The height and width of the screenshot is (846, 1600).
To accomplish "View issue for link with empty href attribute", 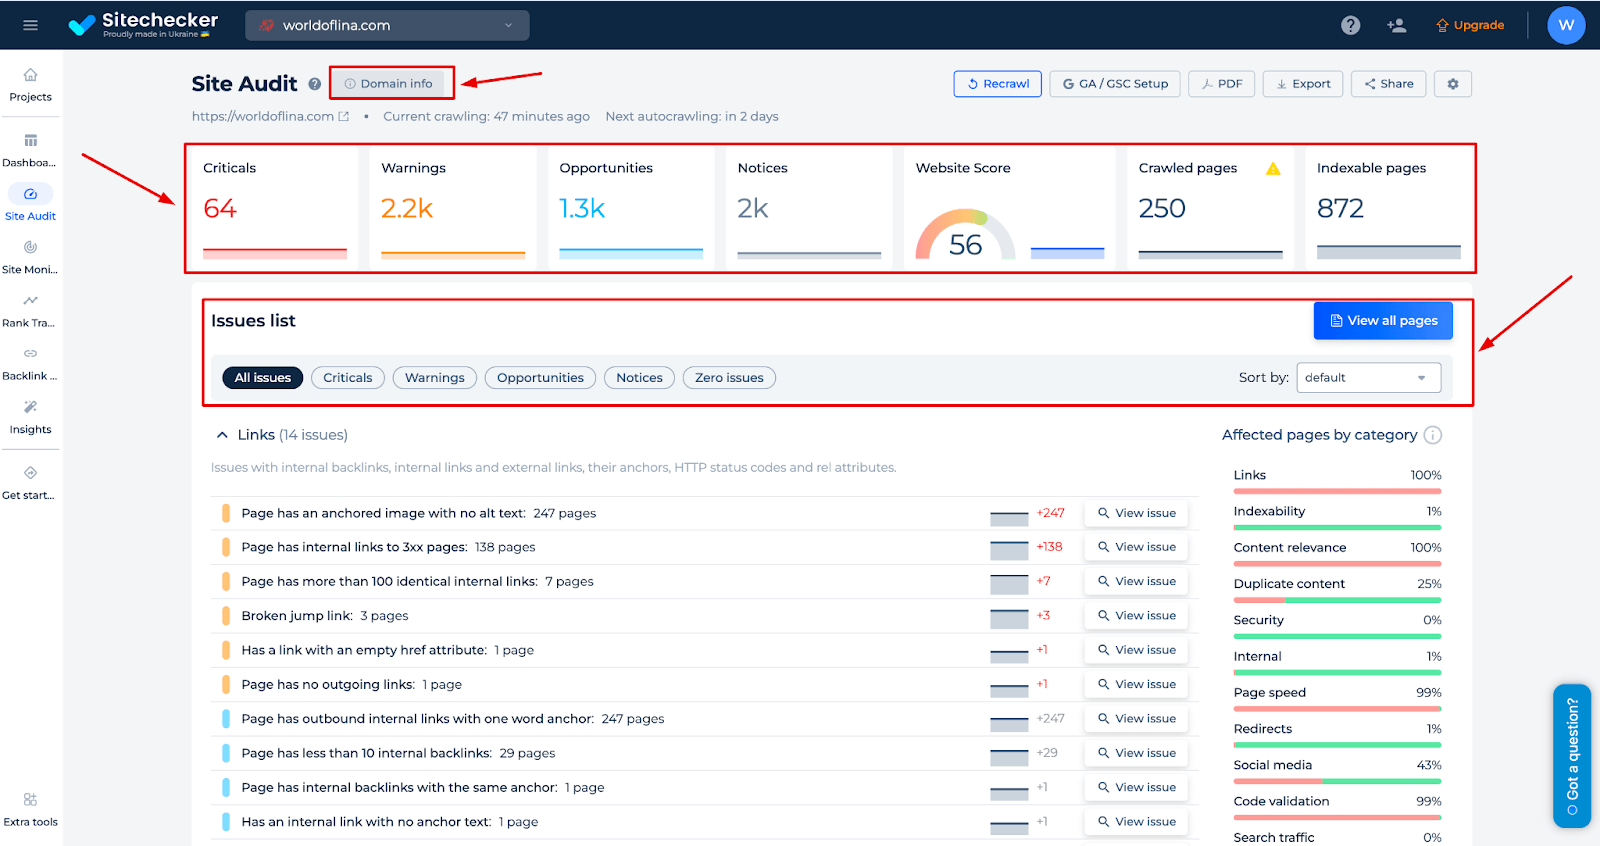I will [1136, 650].
